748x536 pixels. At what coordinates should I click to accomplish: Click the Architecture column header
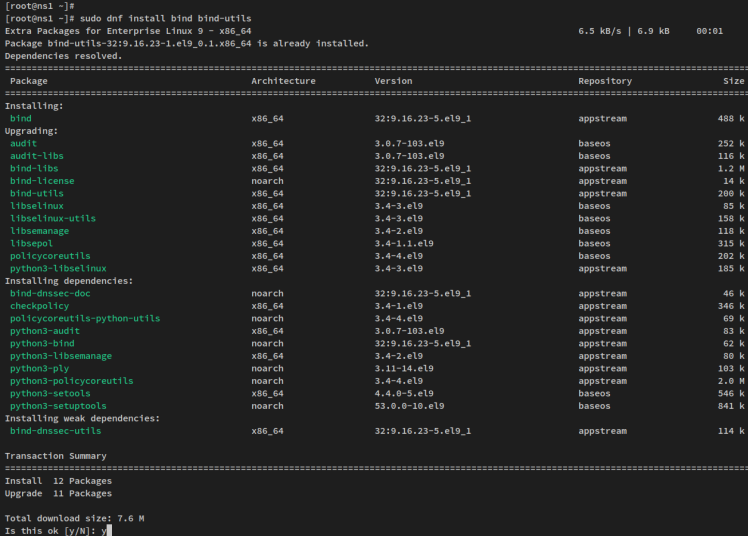(x=283, y=81)
